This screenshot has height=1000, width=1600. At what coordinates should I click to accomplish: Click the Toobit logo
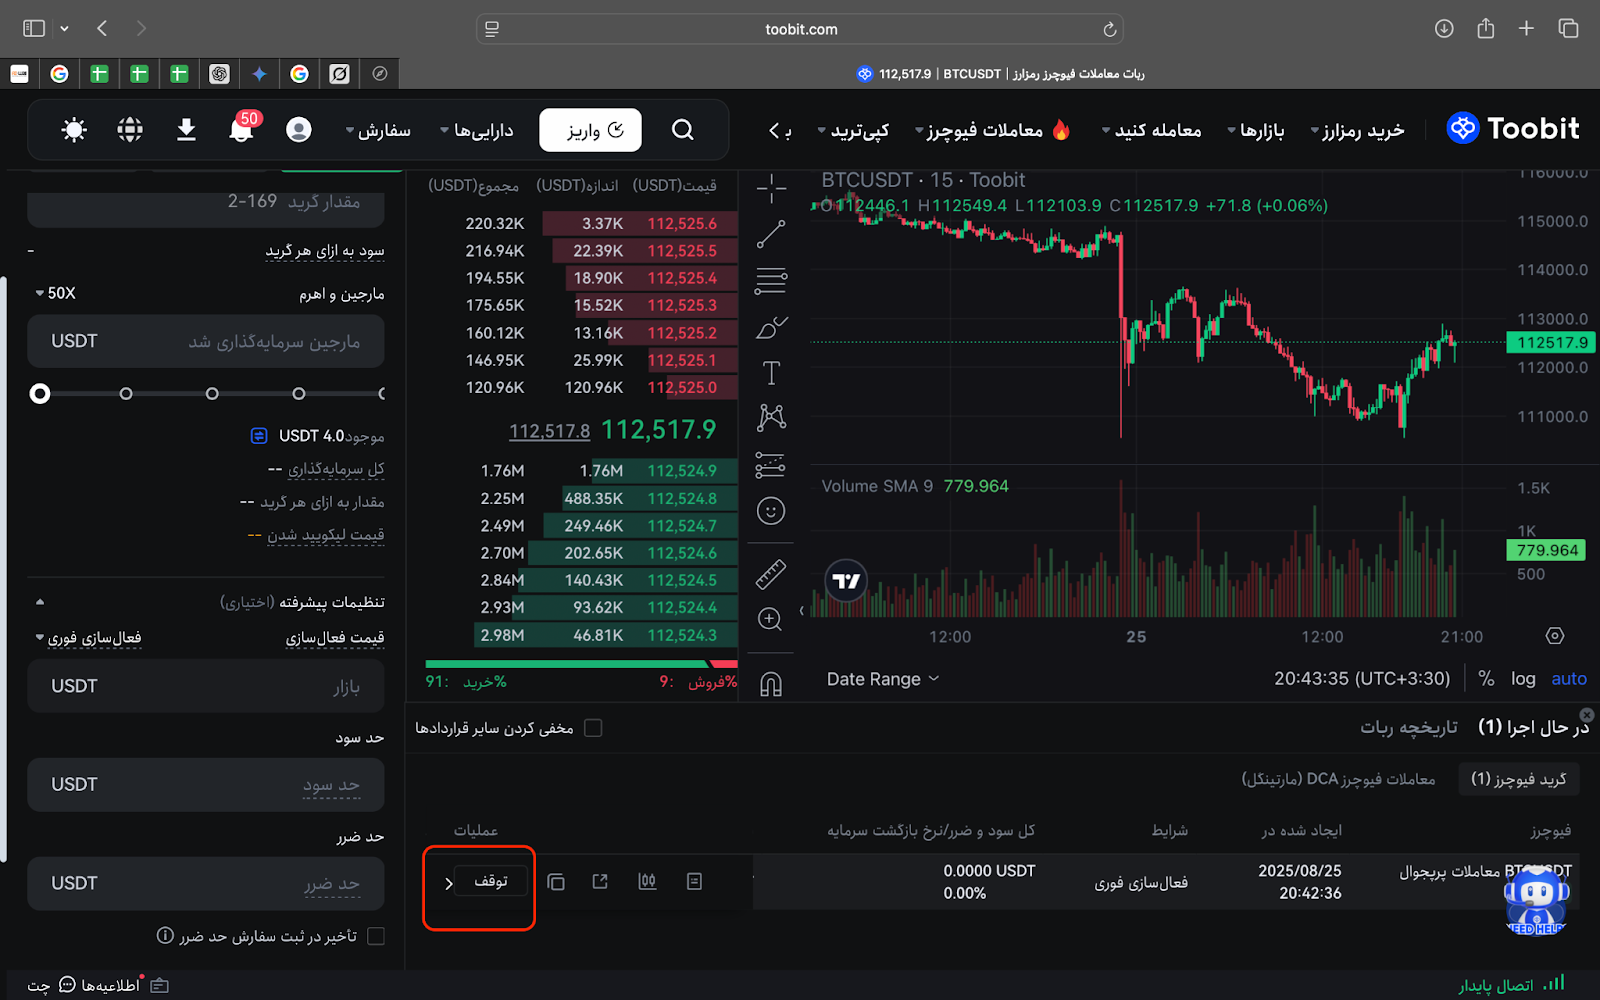pos(1513,128)
